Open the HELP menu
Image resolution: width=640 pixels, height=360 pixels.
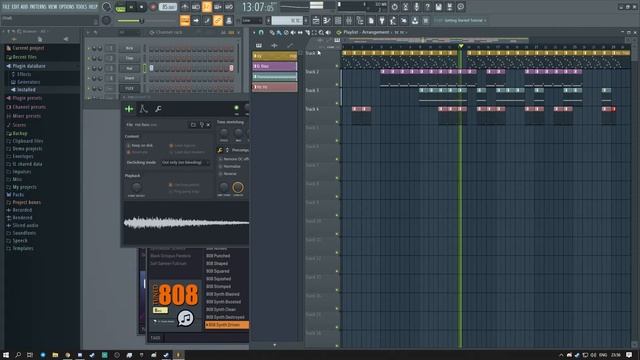[x=93, y=7]
